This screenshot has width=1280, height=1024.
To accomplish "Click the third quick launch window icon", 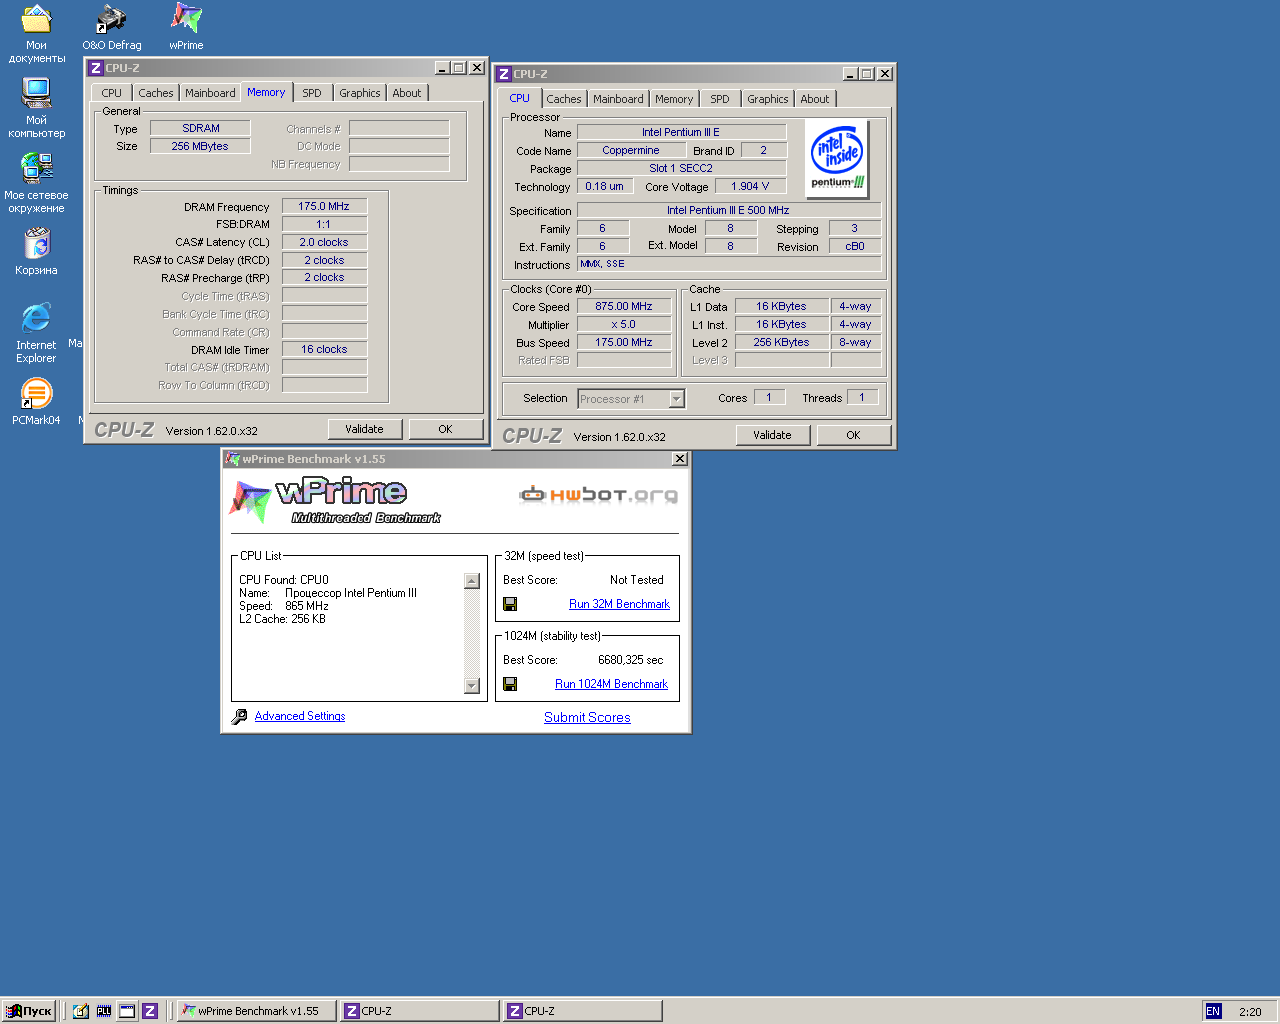I will [127, 1011].
